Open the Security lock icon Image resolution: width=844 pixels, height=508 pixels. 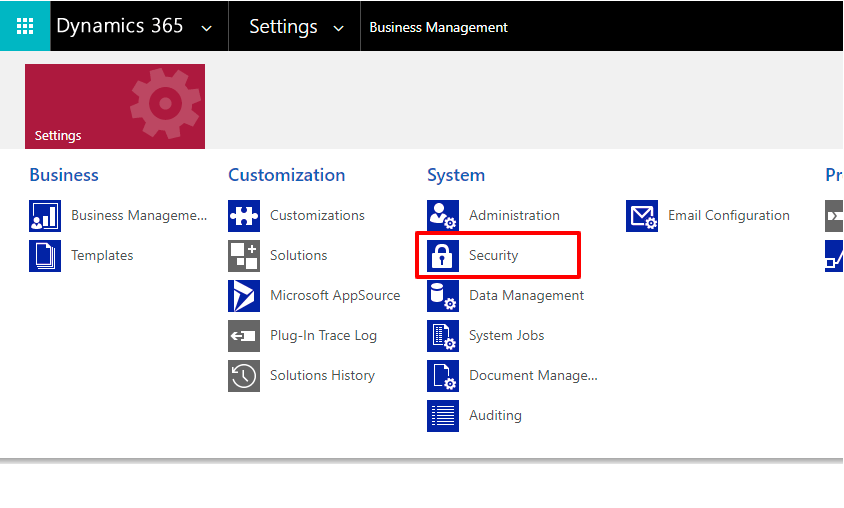[443, 256]
